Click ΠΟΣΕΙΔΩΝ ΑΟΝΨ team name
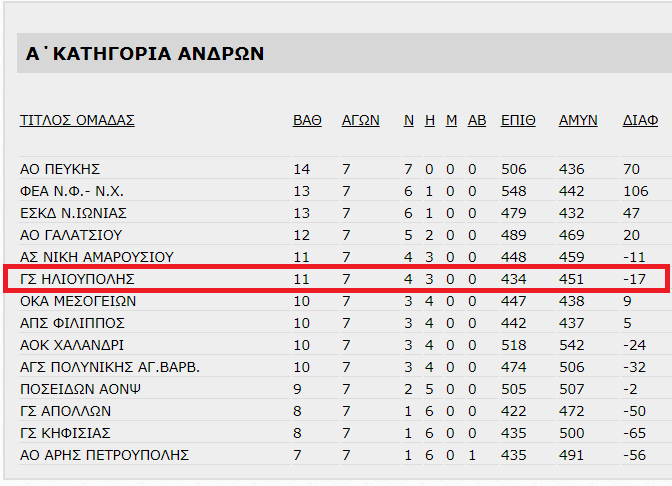The width and height of the screenshot is (672, 486). tap(81, 389)
